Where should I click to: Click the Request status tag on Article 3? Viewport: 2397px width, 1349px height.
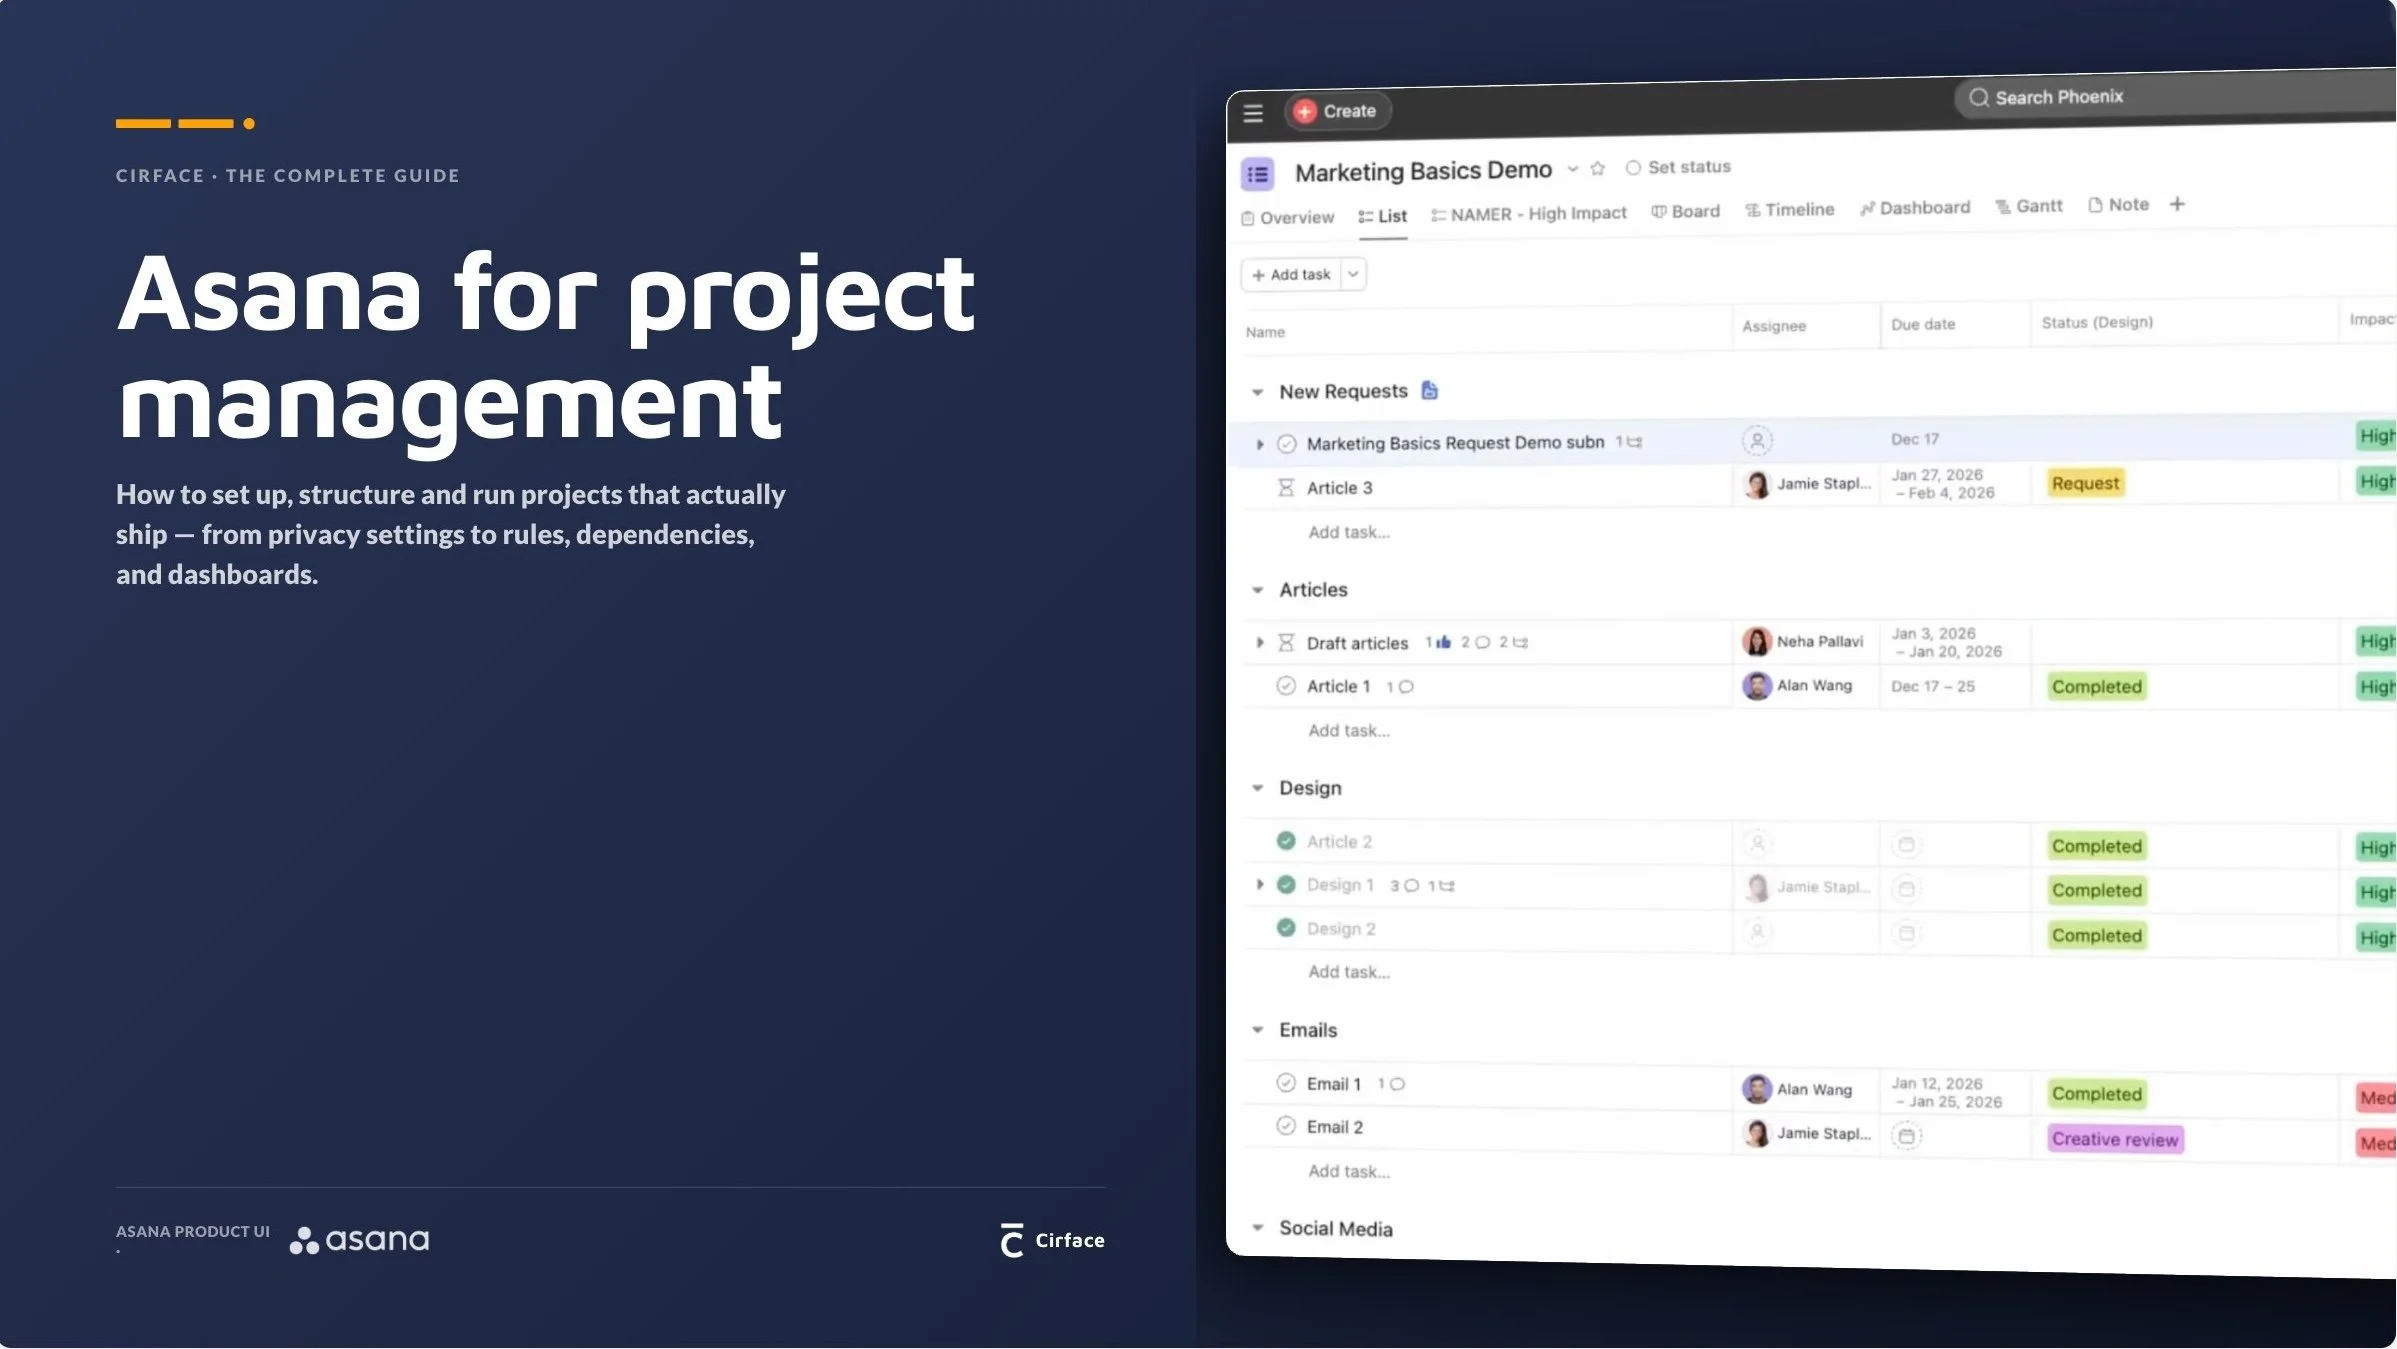click(2085, 483)
